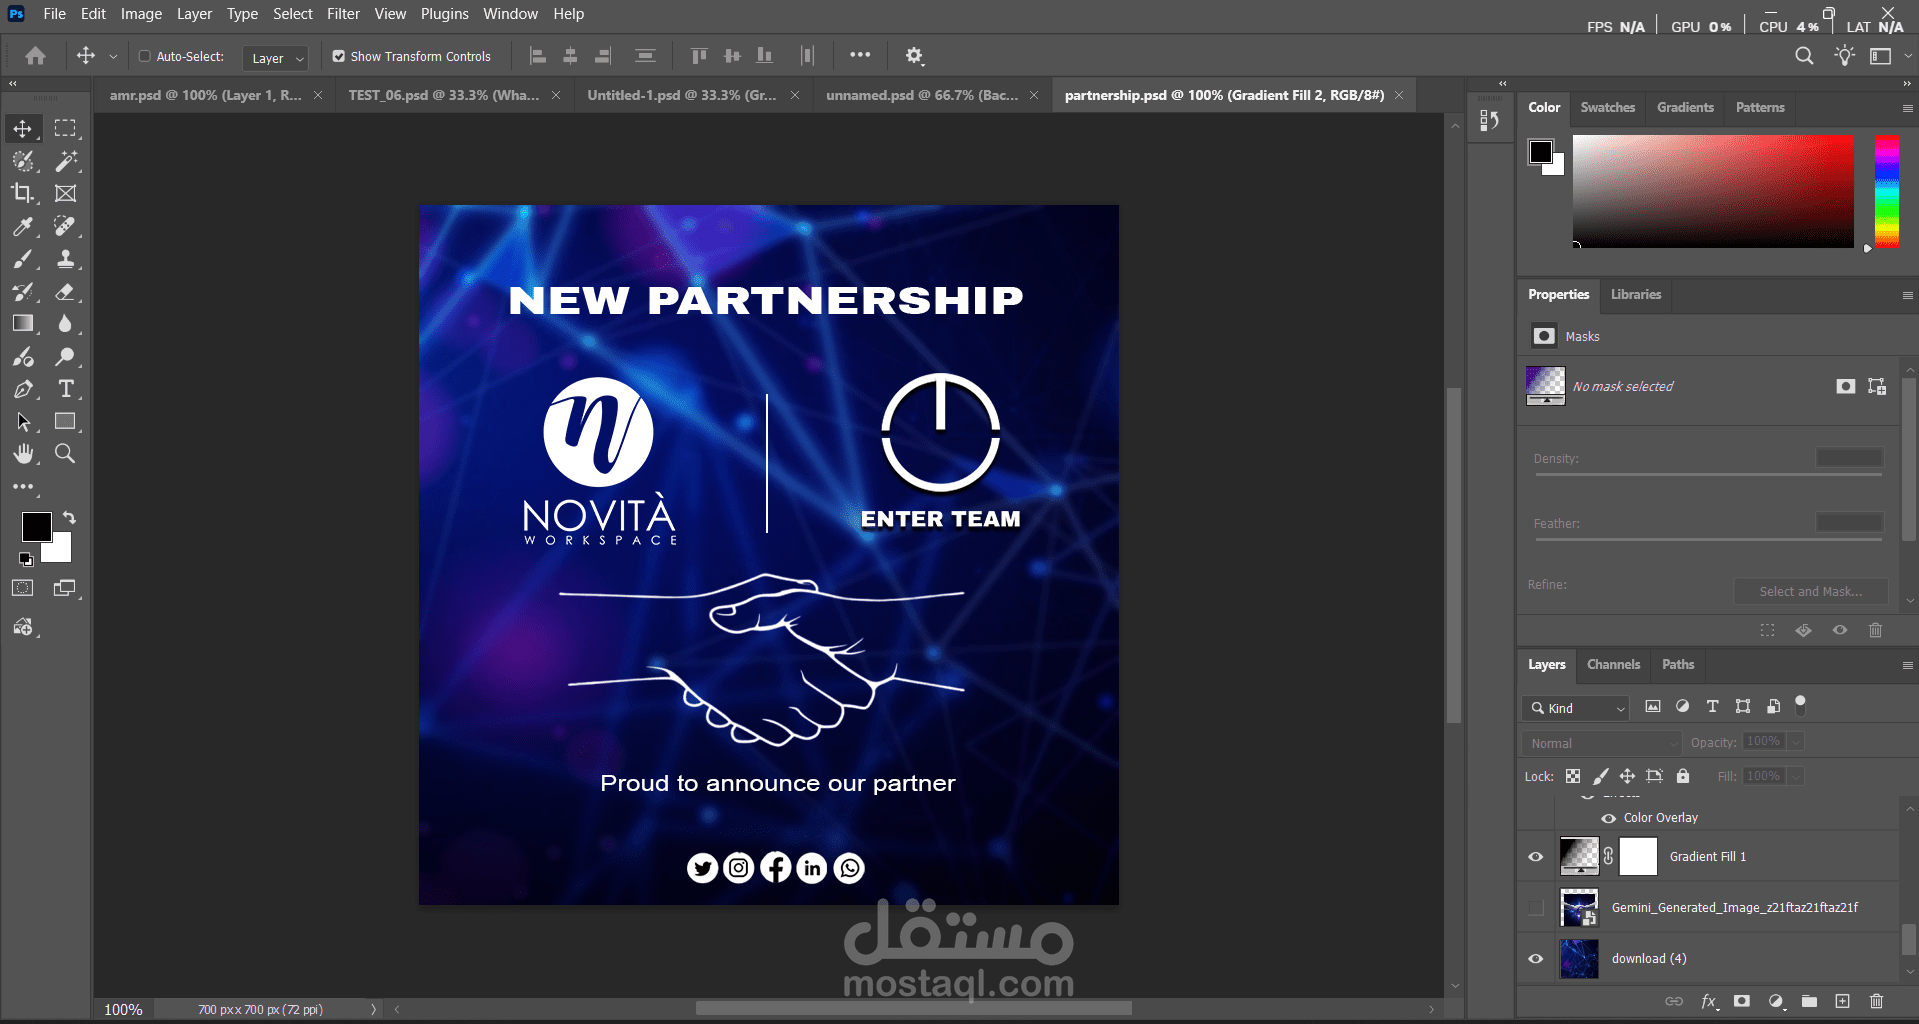Delete layer with Layers panel trash icon
This screenshot has width=1919, height=1024.
[1876, 1001]
